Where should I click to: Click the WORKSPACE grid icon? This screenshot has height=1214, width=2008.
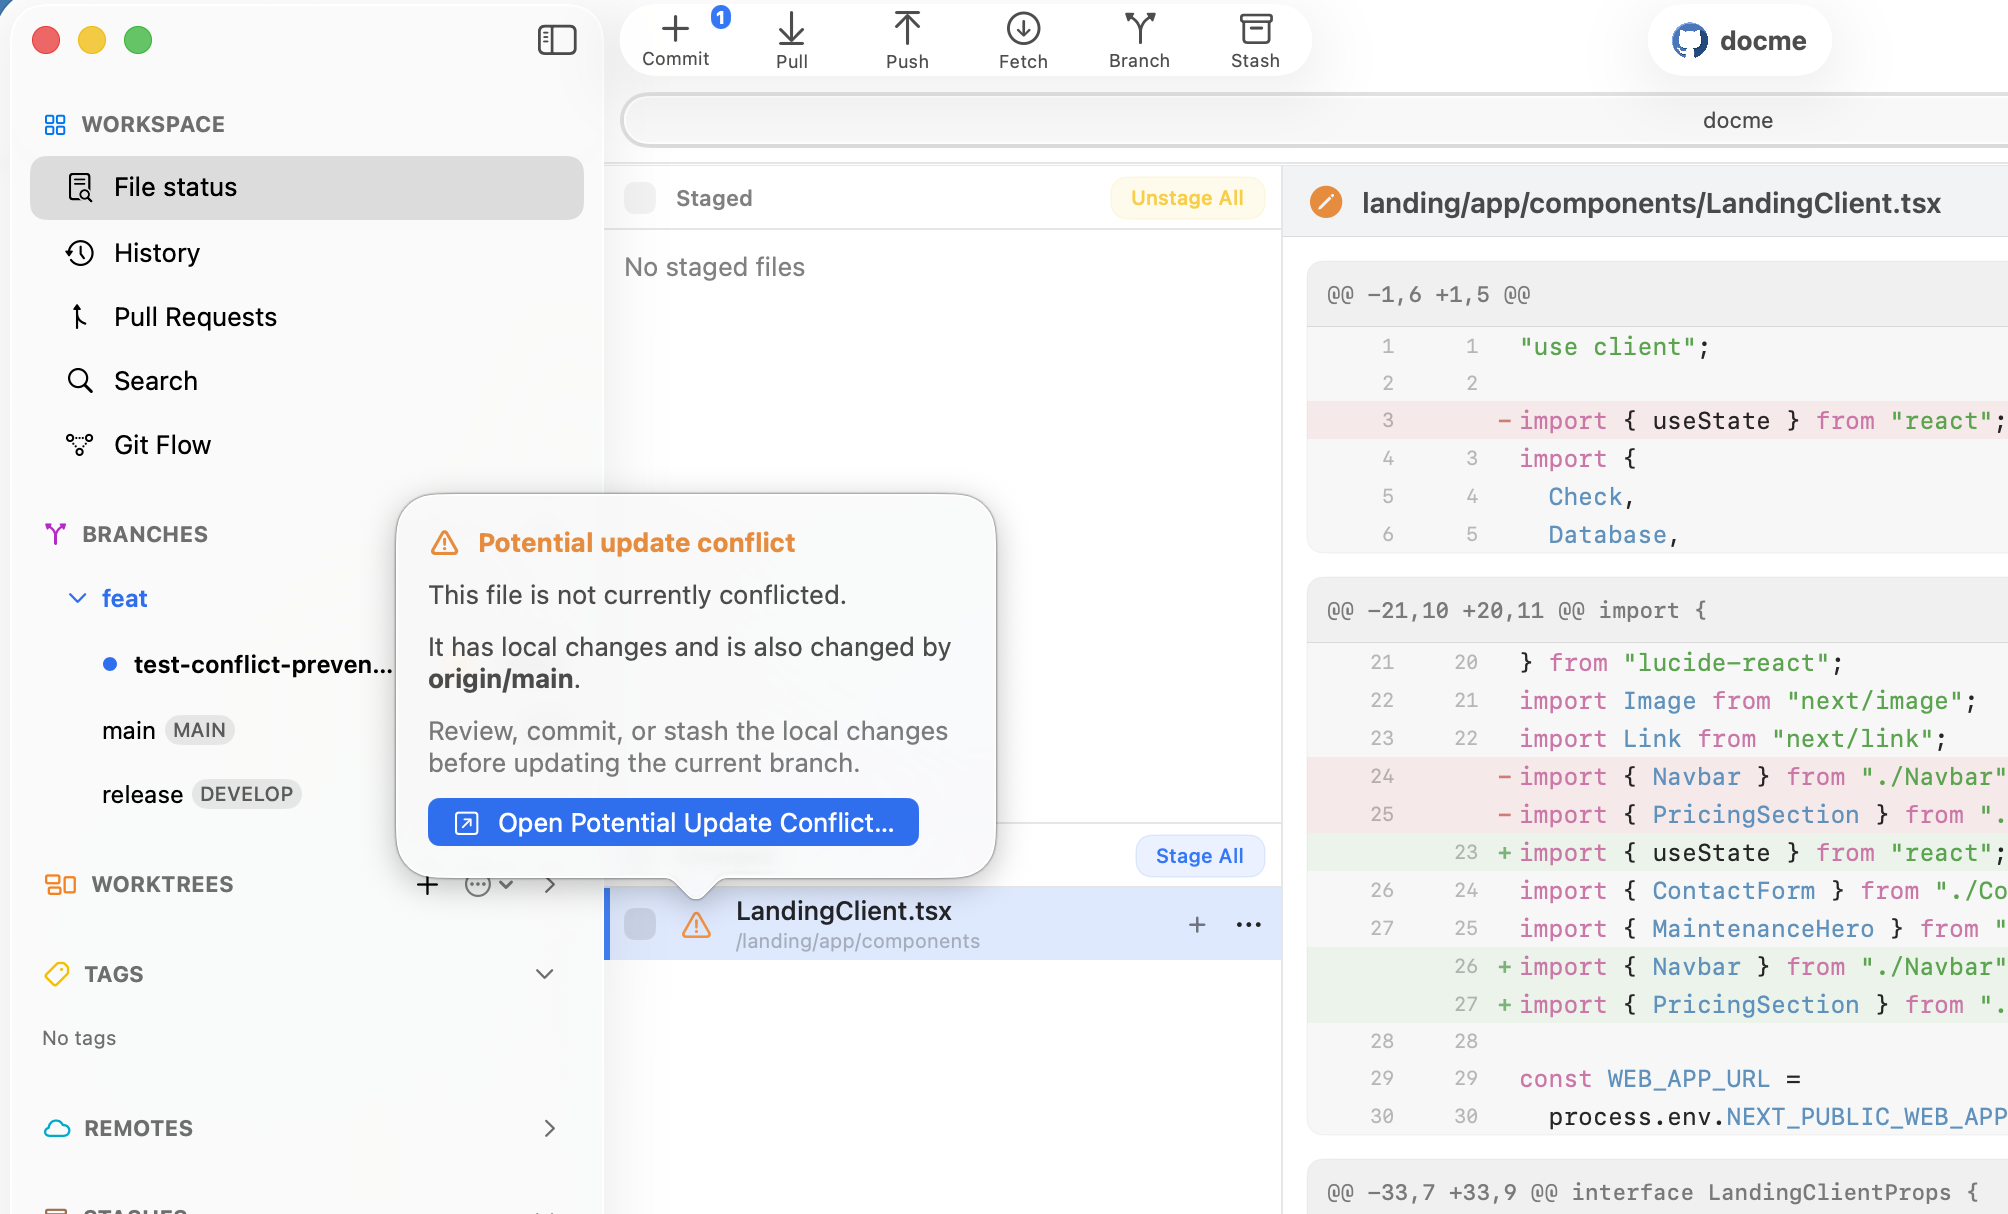pyautogui.click(x=55, y=124)
